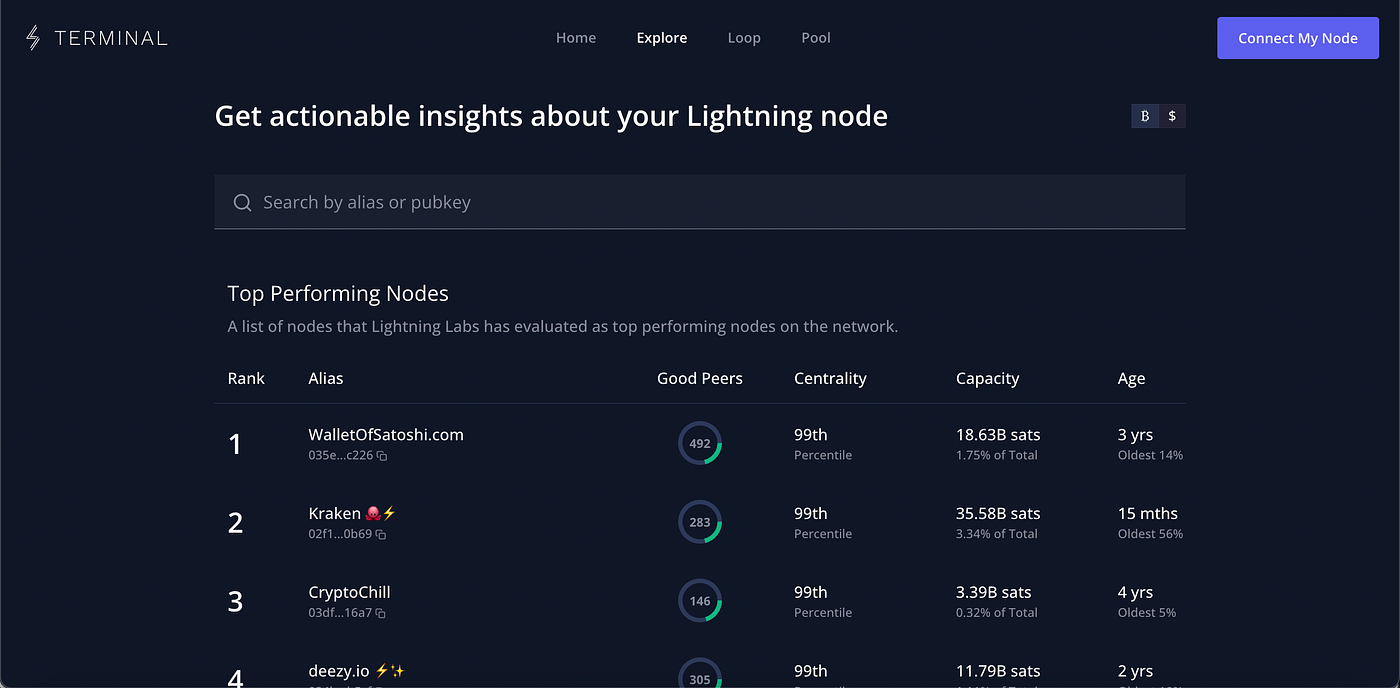
Task: Copy the Kraken pubkey 02f1...0b69
Action: [x=381, y=535]
